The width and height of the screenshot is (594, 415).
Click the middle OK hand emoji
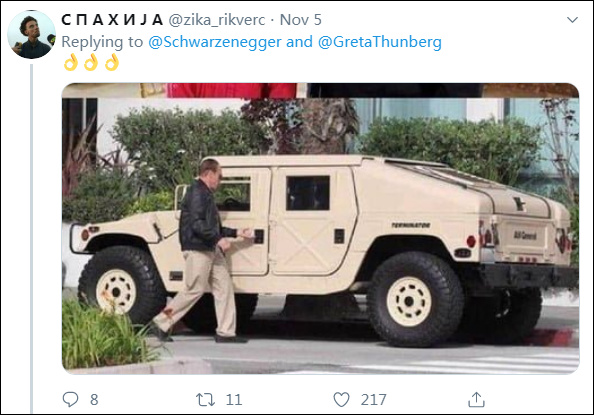pyautogui.click(x=91, y=62)
